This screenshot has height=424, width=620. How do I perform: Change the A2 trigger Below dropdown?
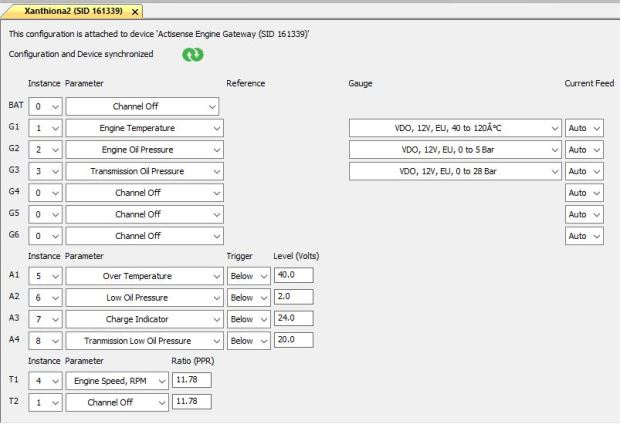249,297
